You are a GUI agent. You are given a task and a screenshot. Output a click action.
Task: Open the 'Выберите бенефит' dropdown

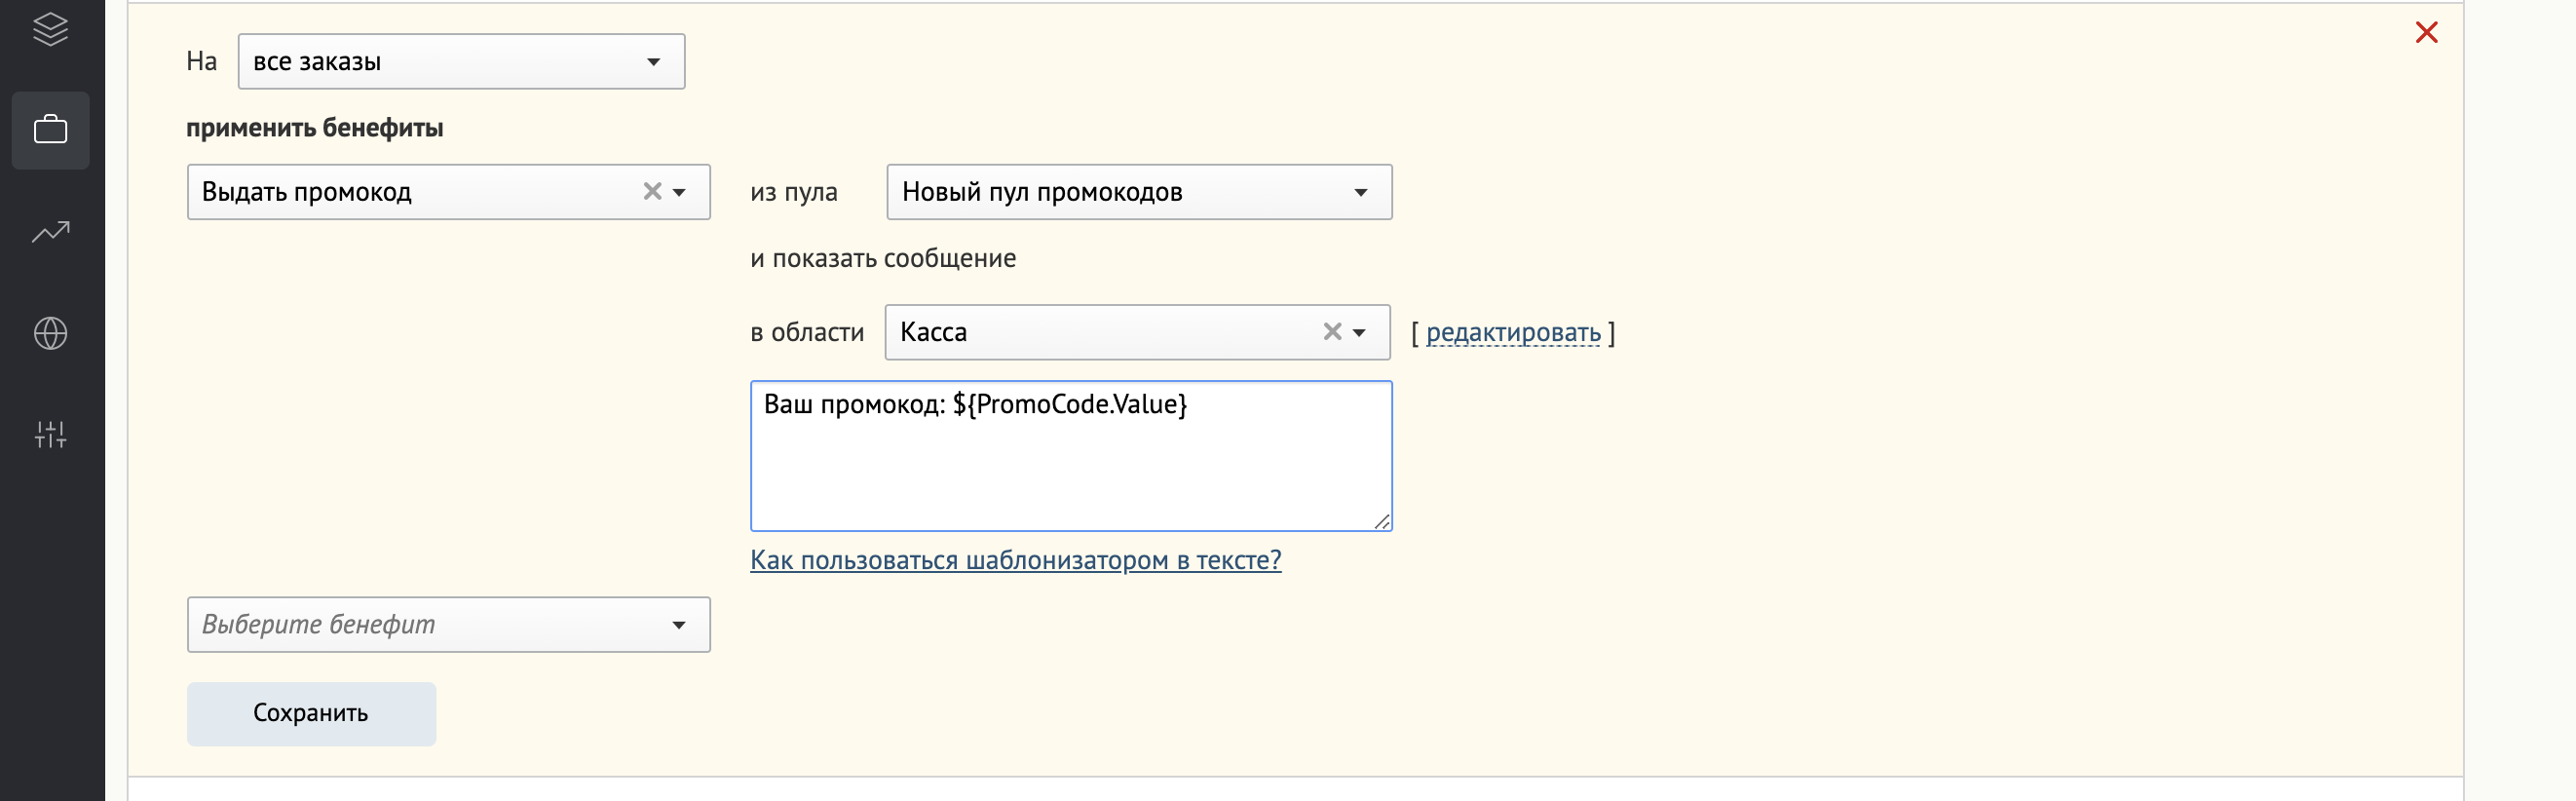click(448, 625)
